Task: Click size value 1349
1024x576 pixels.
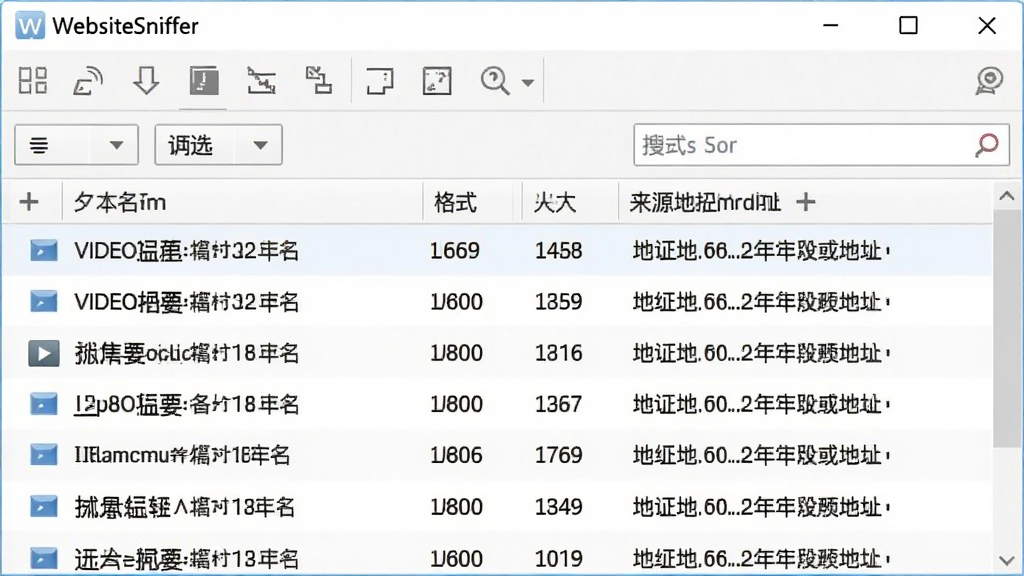Action: (x=558, y=507)
